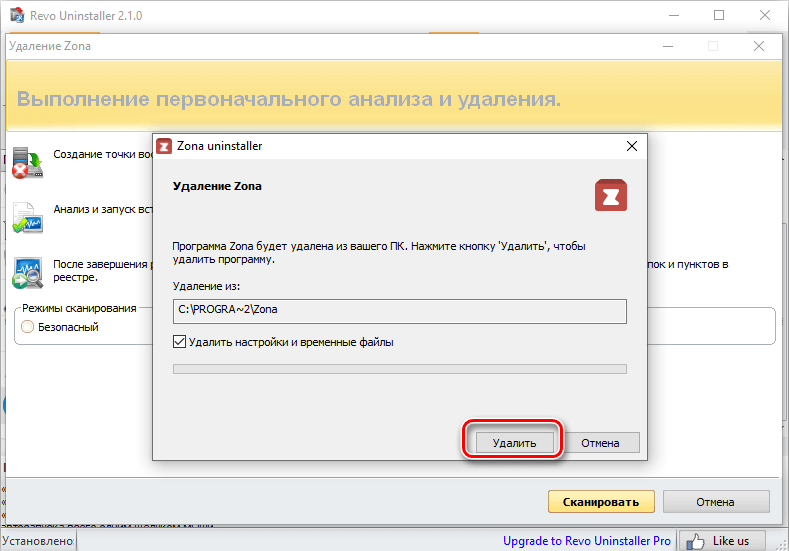Click the C:\PROGRA~2\Zona path field
This screenshot has width=789, height=551.
(400, 311)
